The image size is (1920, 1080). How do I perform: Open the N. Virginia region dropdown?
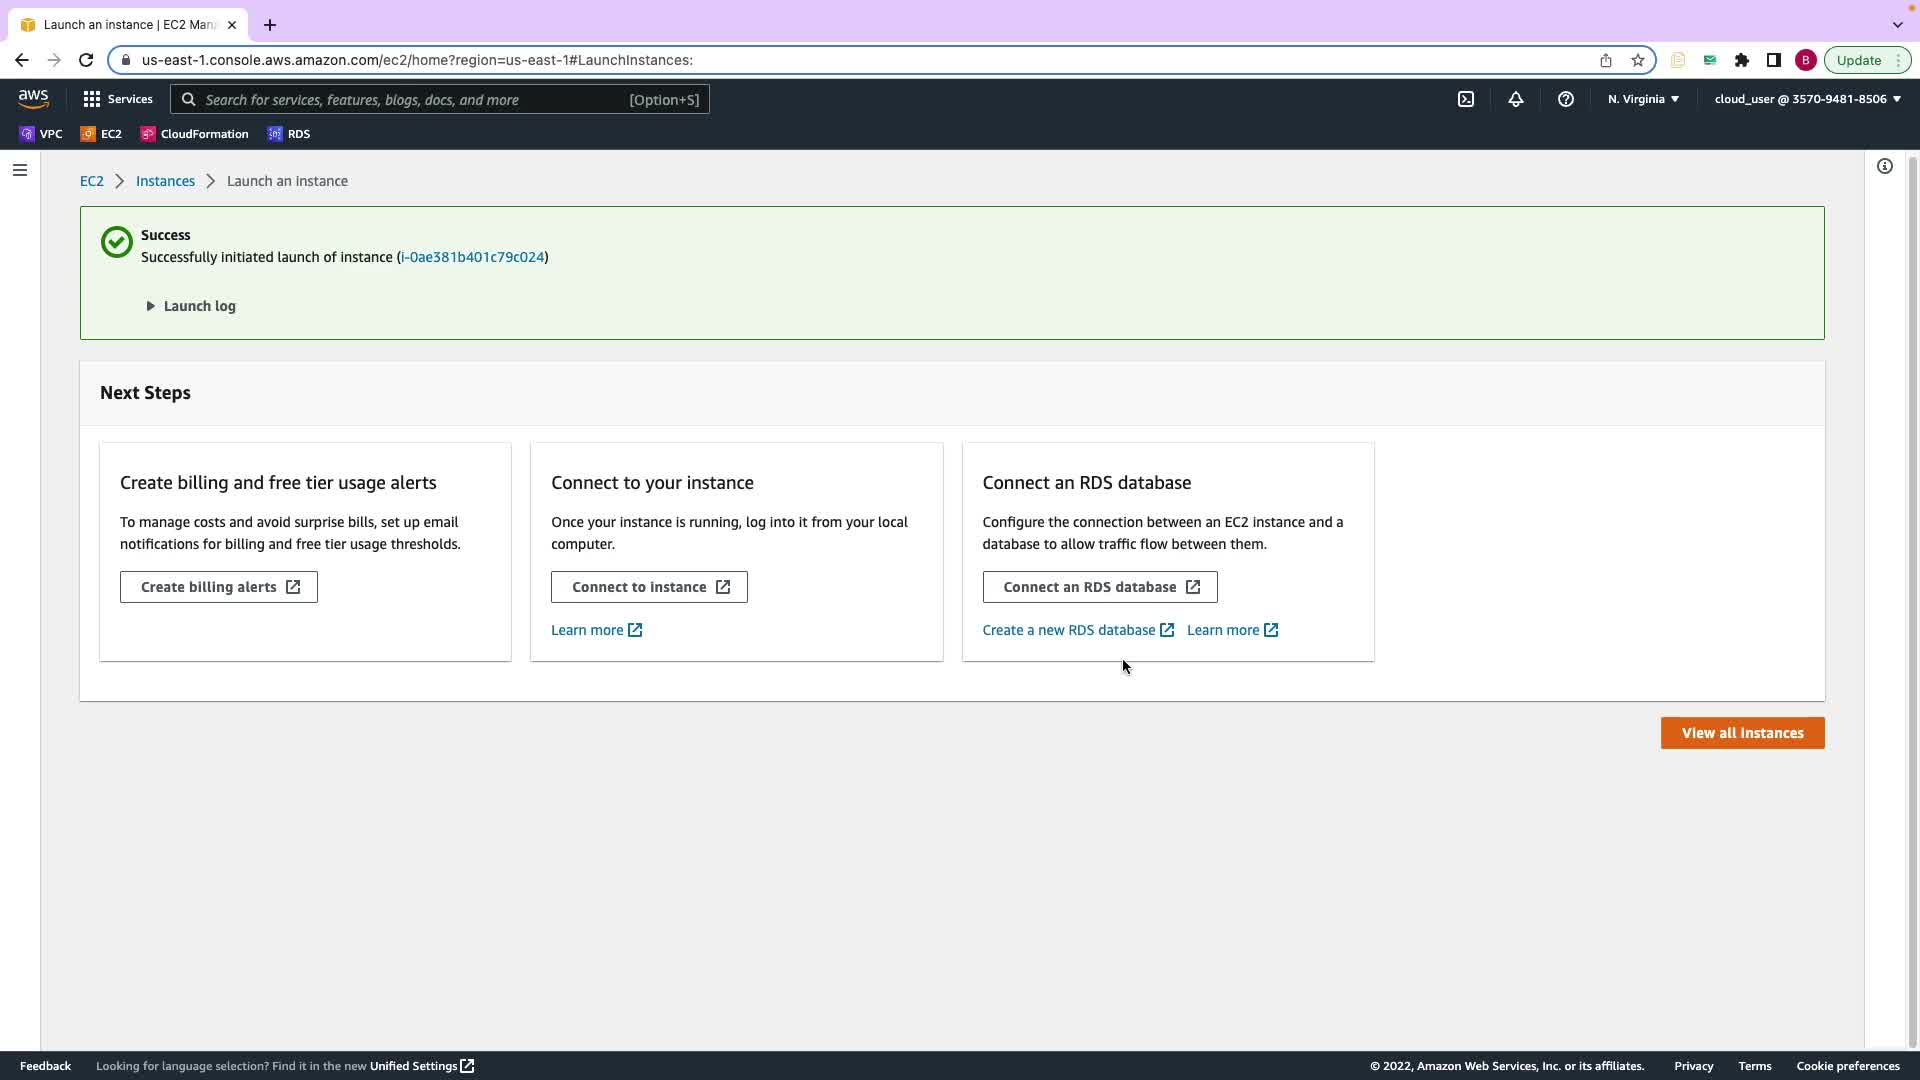pyautogui.click(x=1643, y=99)
